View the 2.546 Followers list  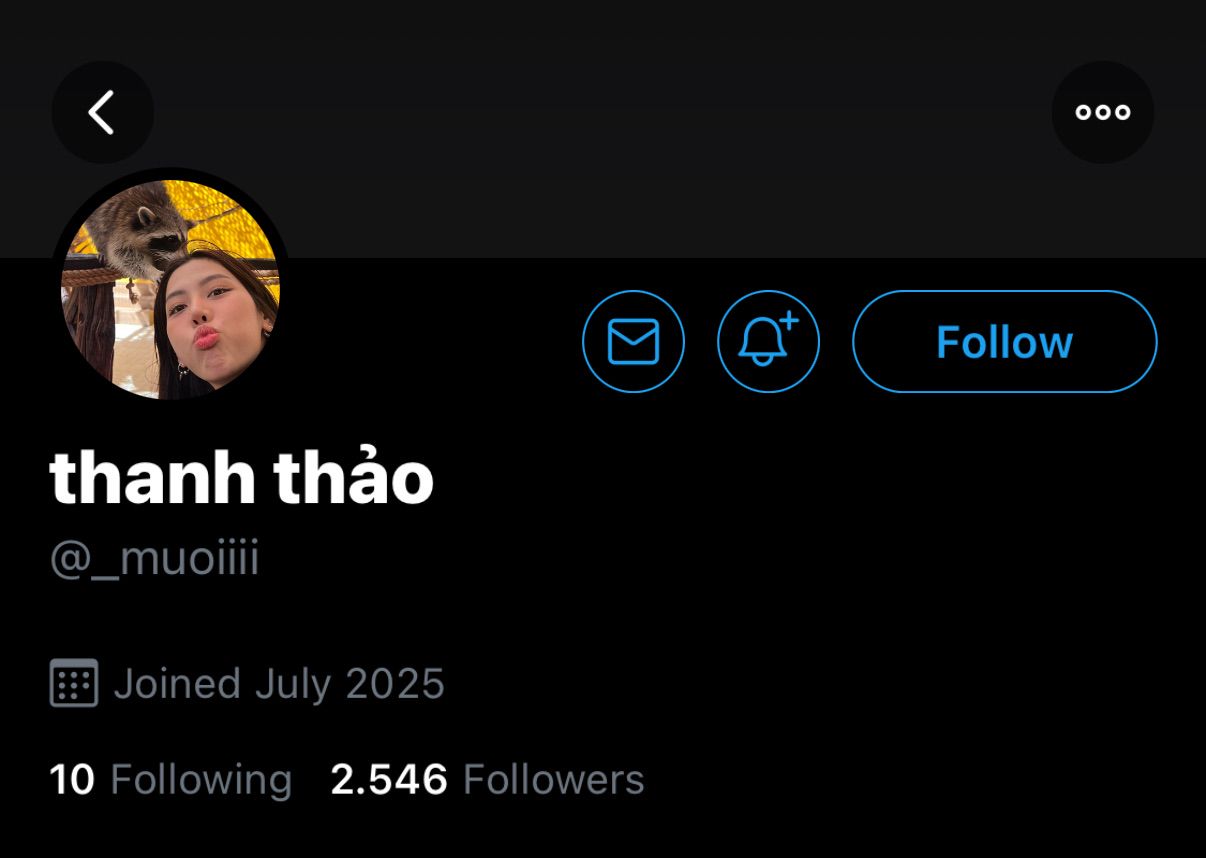tap(487, 779)
